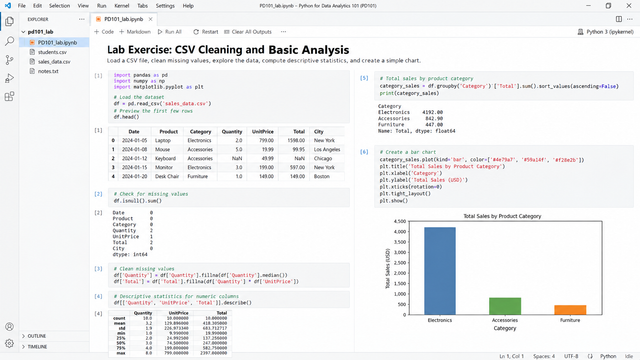The height and width of the screenshot is (360, 640).
Task: Collapse the pd101_lab folder
Action: [37, 32]
